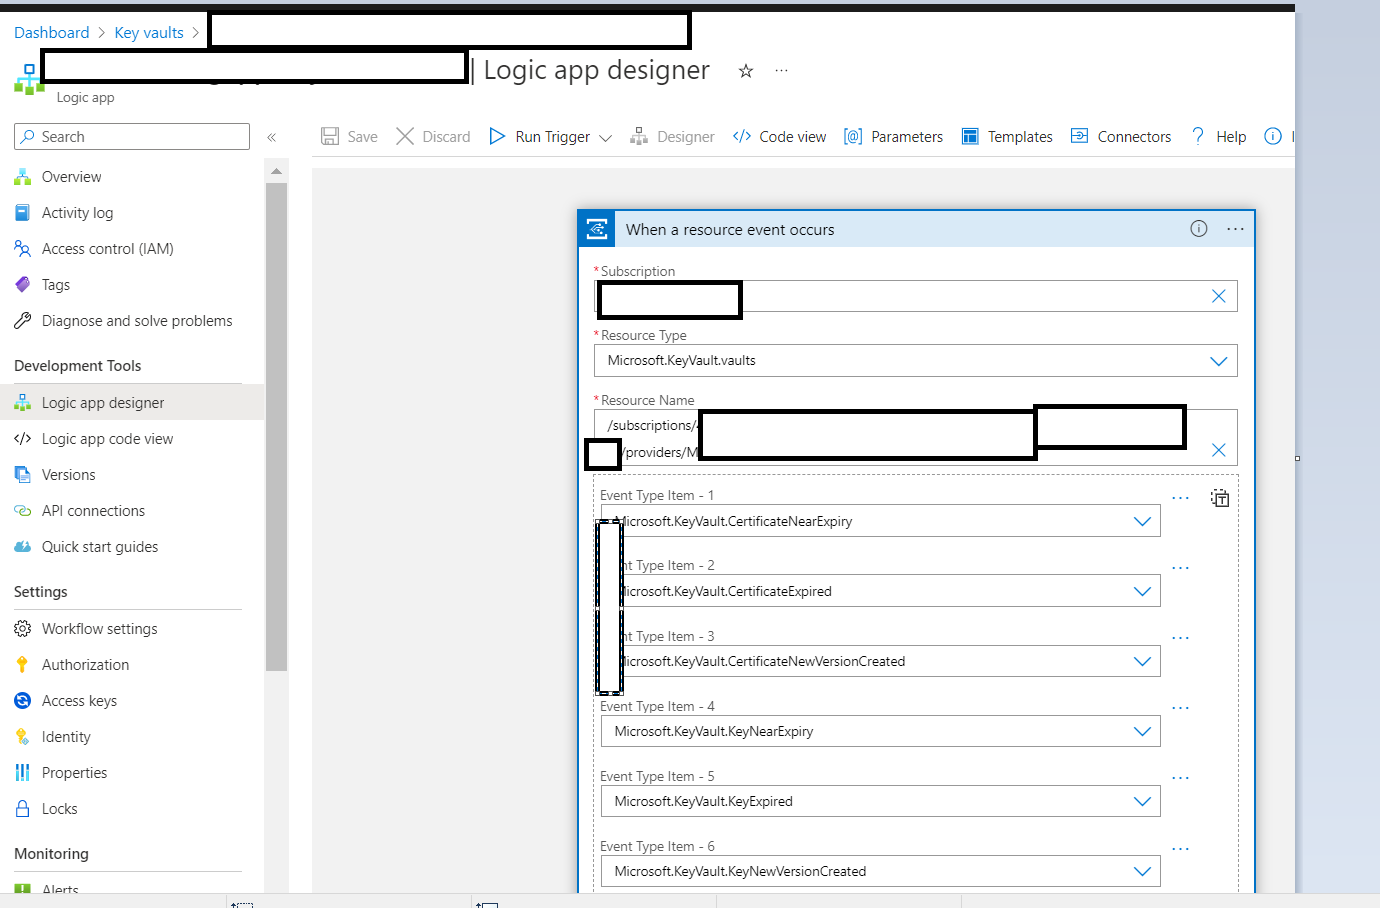Open API connections page

(93, 511)
